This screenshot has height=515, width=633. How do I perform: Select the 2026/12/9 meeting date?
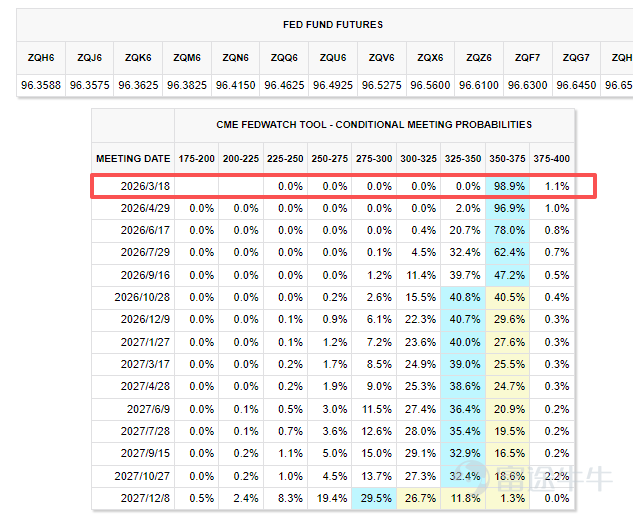point(145,320)
